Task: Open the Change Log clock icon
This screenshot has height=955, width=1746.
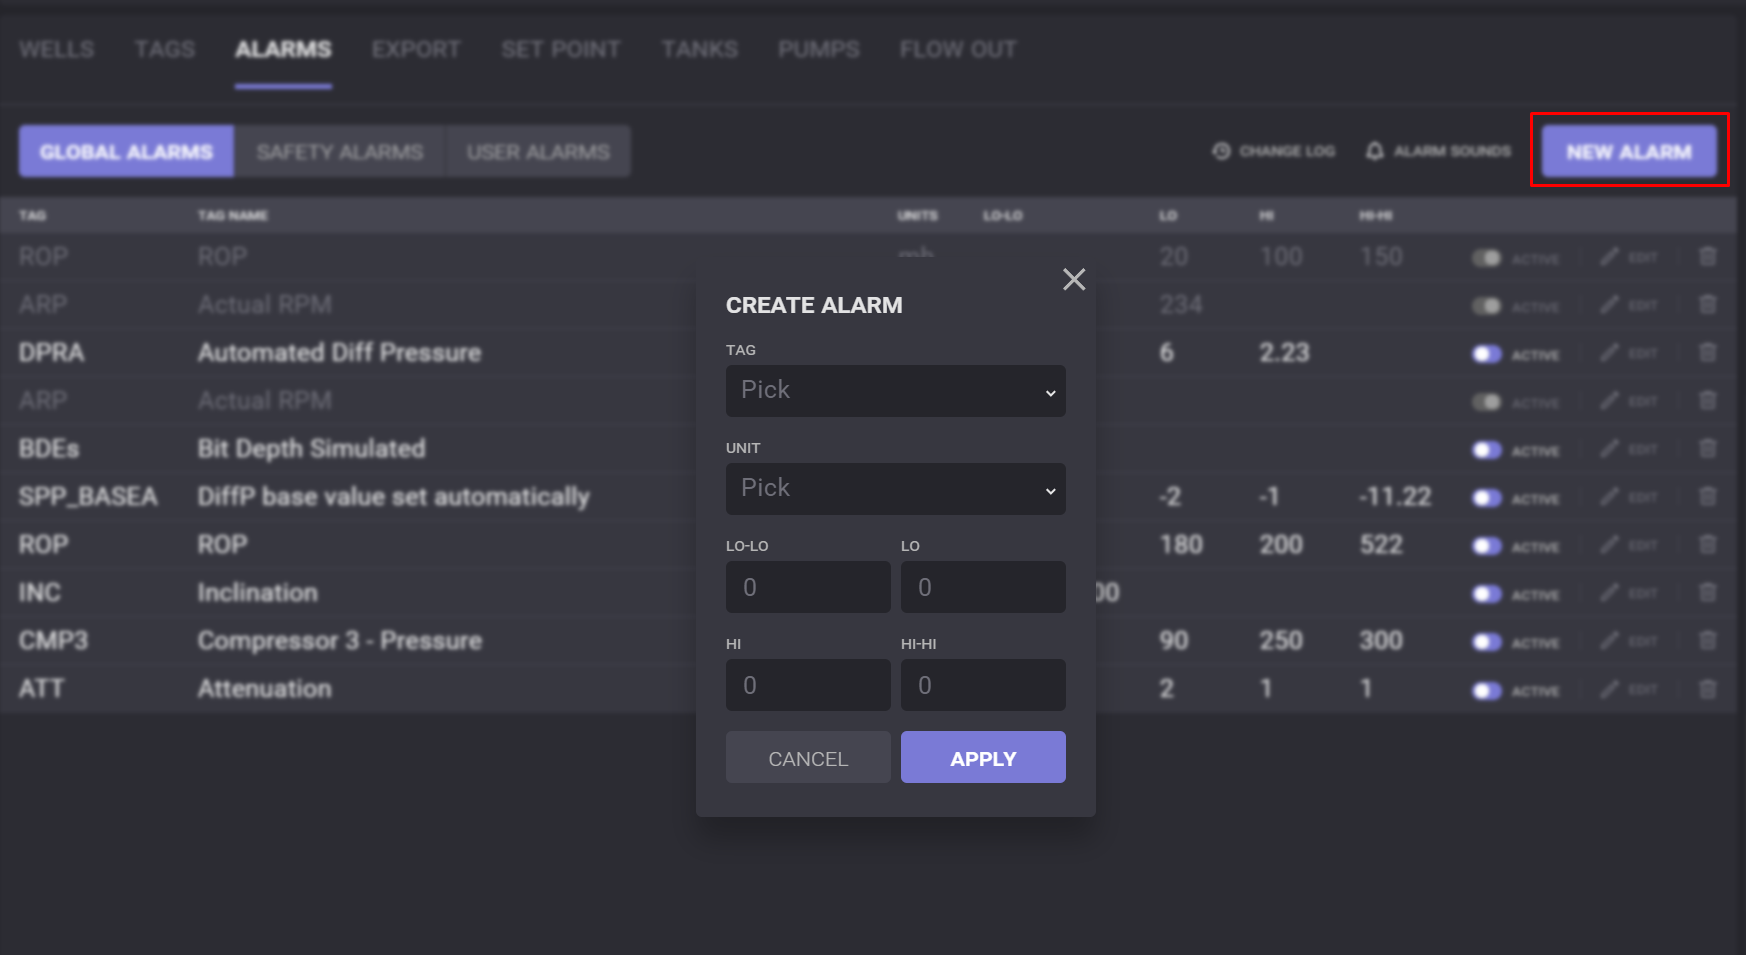Action: [1221, 151]
